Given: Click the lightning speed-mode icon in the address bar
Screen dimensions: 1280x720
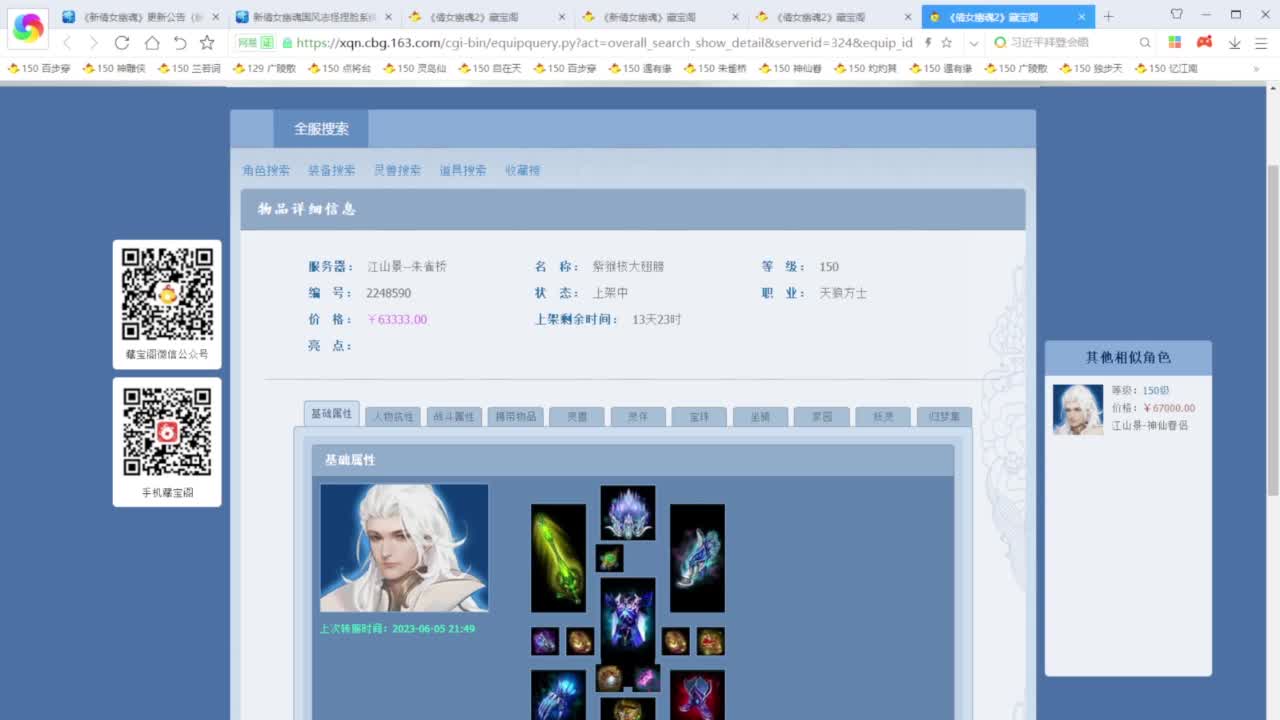Looking at the screenshot, I should click(928, 42).
